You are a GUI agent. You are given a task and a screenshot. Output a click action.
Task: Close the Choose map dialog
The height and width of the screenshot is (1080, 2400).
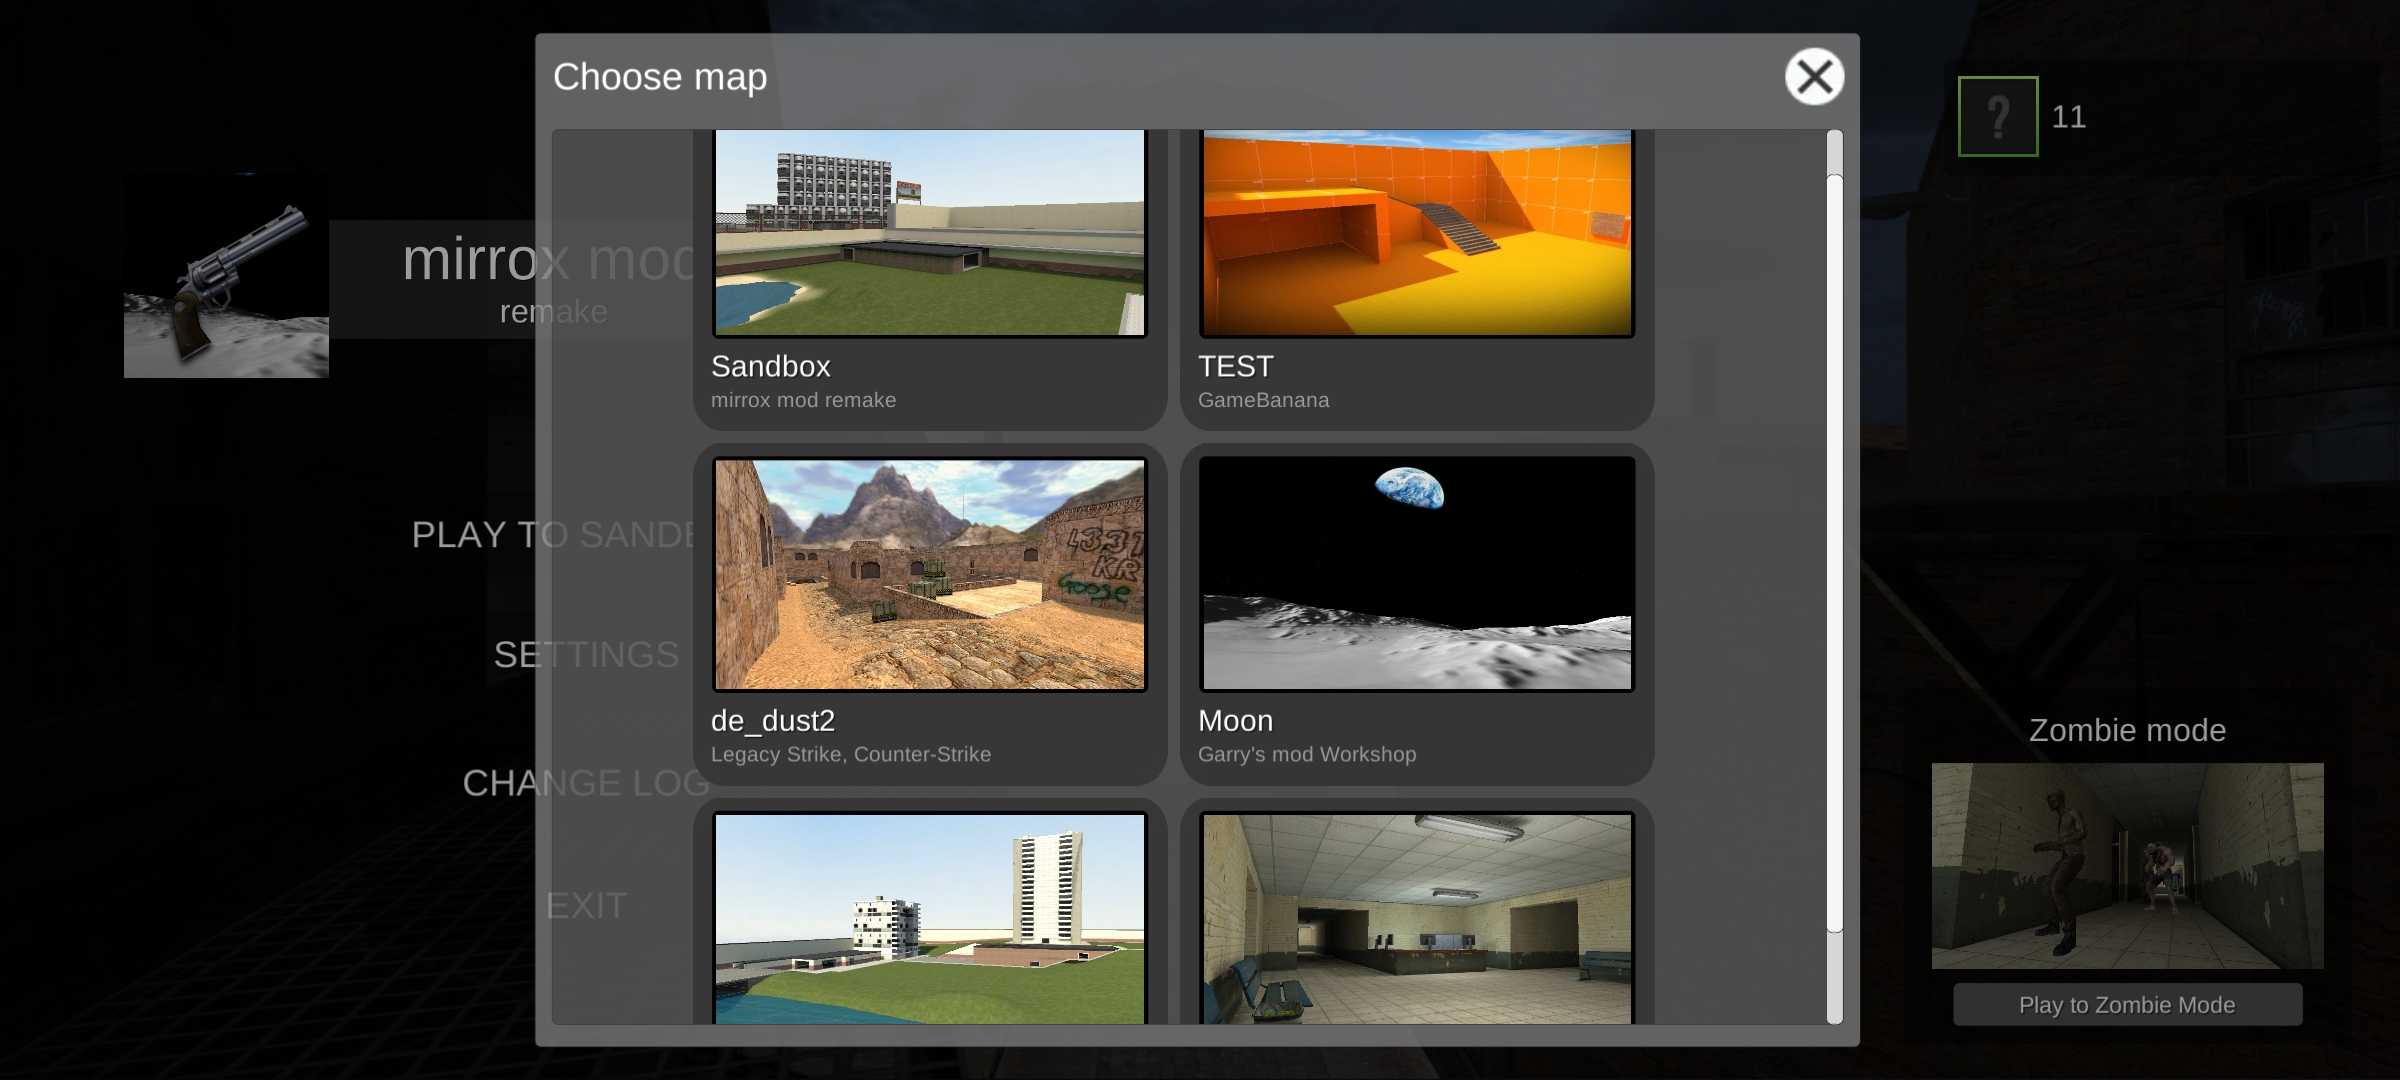1814,77
